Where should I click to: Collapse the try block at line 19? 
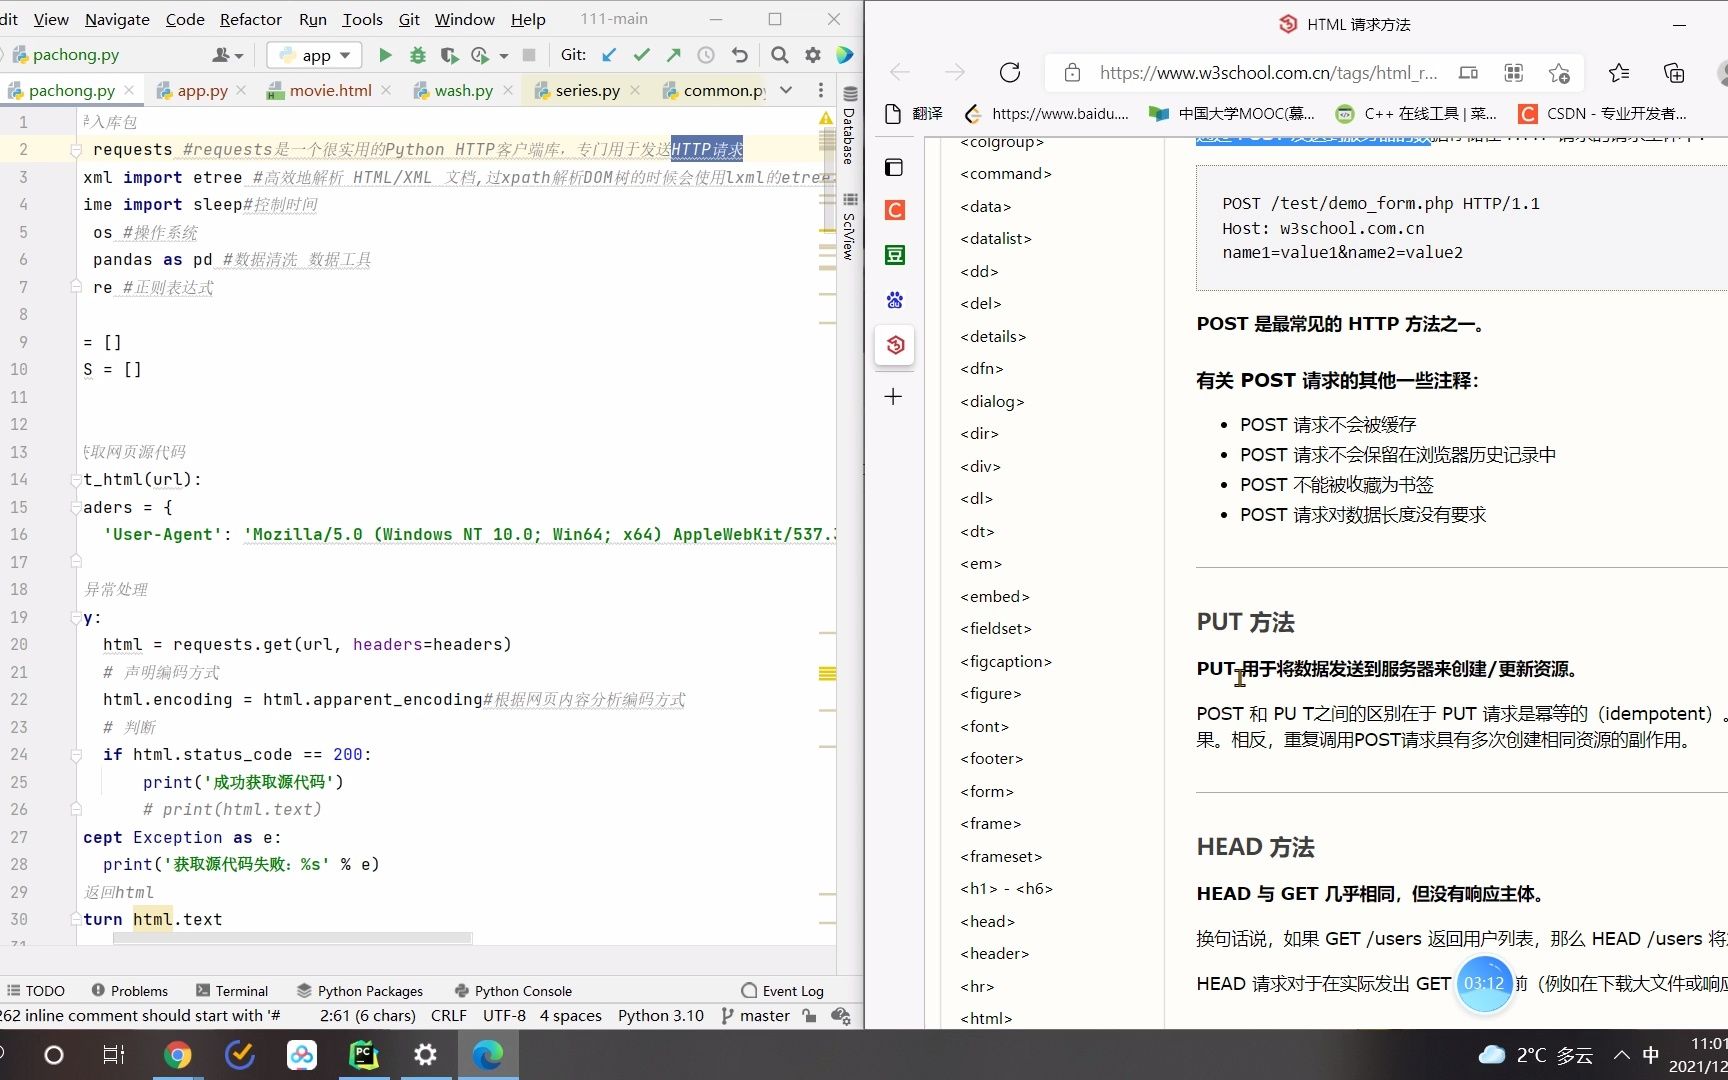pos(76,618)
